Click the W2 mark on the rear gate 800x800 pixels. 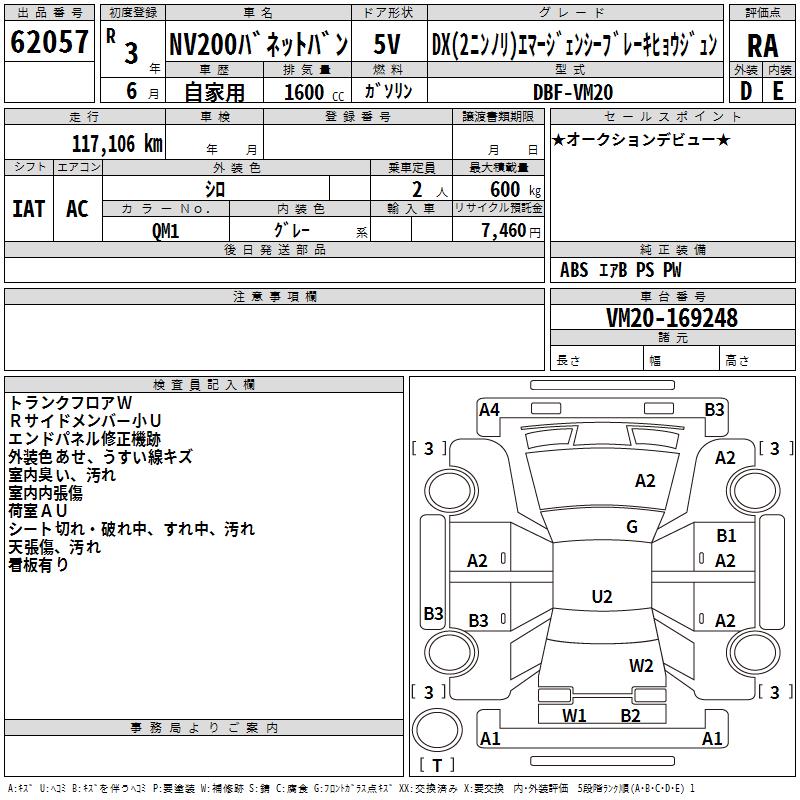point(641,666)
